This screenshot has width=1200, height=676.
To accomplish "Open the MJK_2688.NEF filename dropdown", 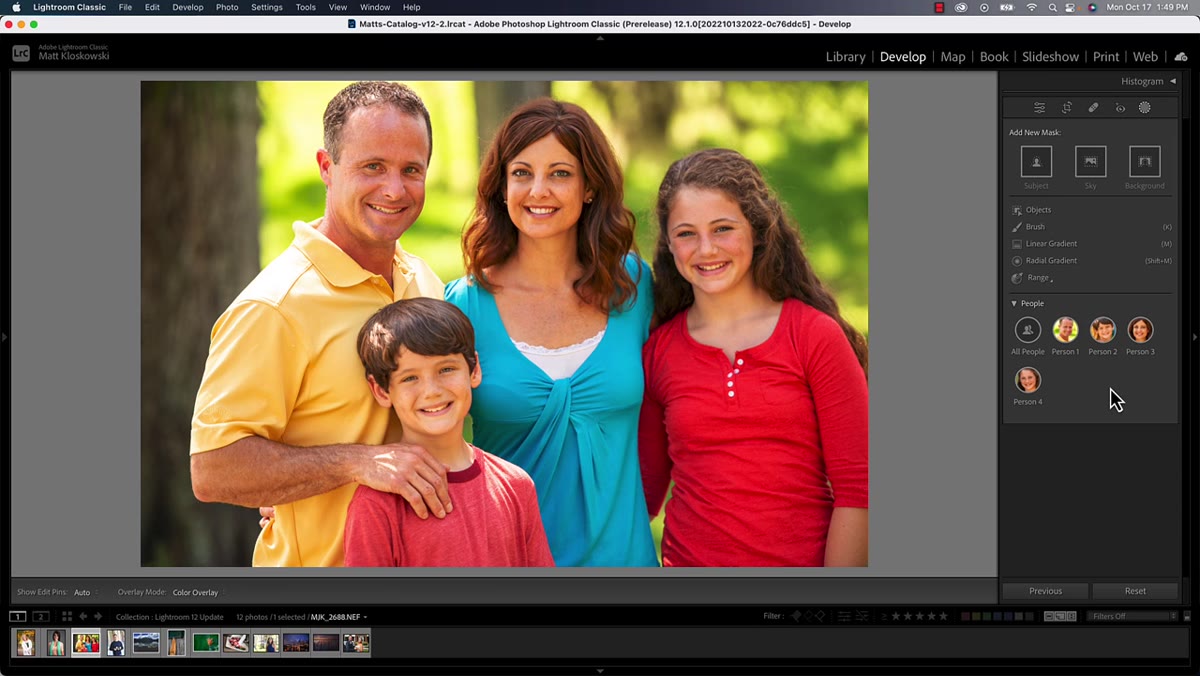I will click(339, 617).
